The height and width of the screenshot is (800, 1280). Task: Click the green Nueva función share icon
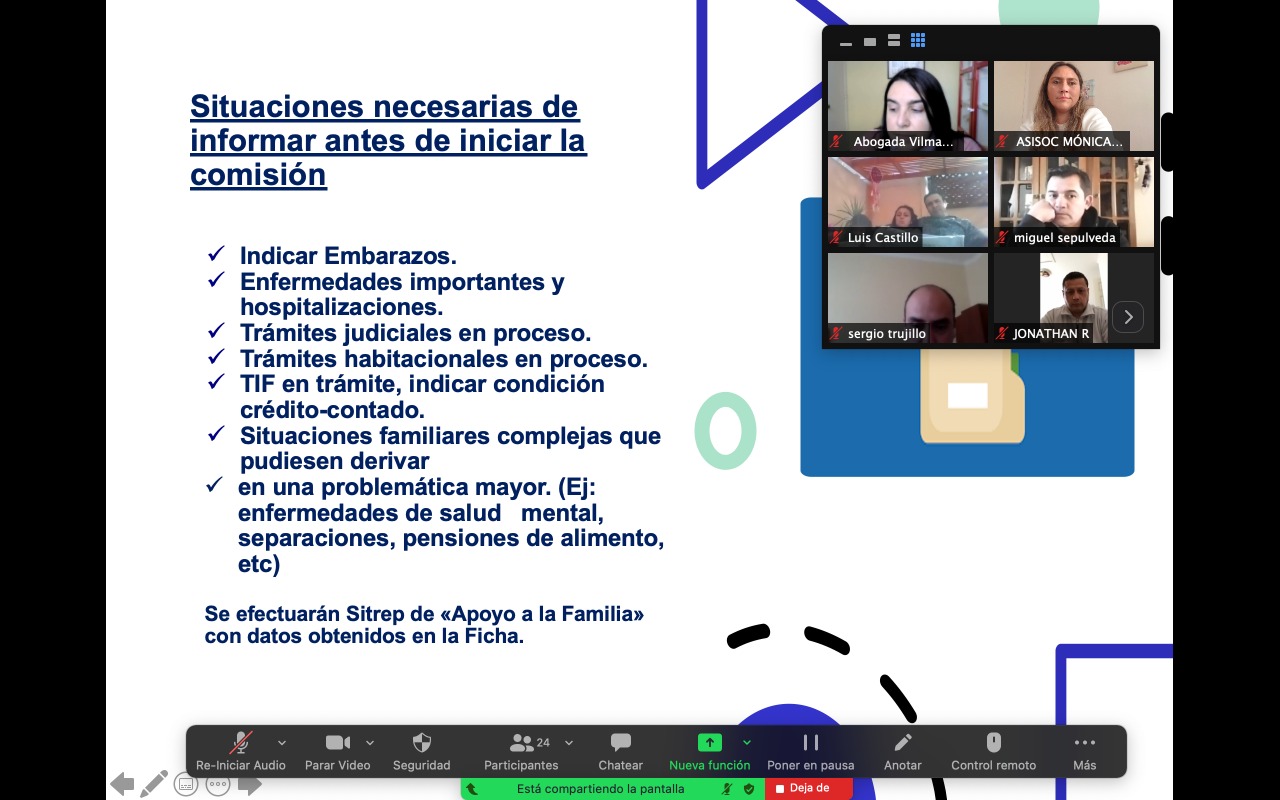[x=709, y=742]
